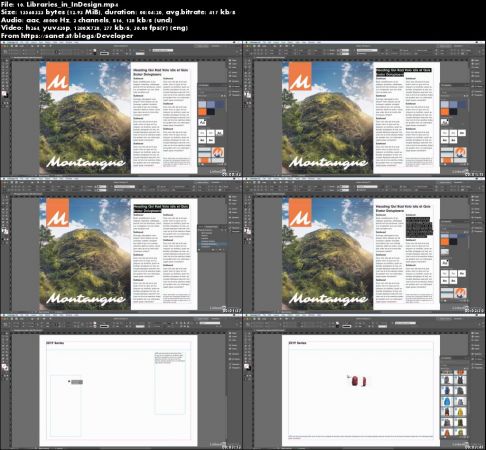Click the Montangue logo thumbnail in the highlighted-paragraph frame
The image size is (486, 450).
[460, 293]
